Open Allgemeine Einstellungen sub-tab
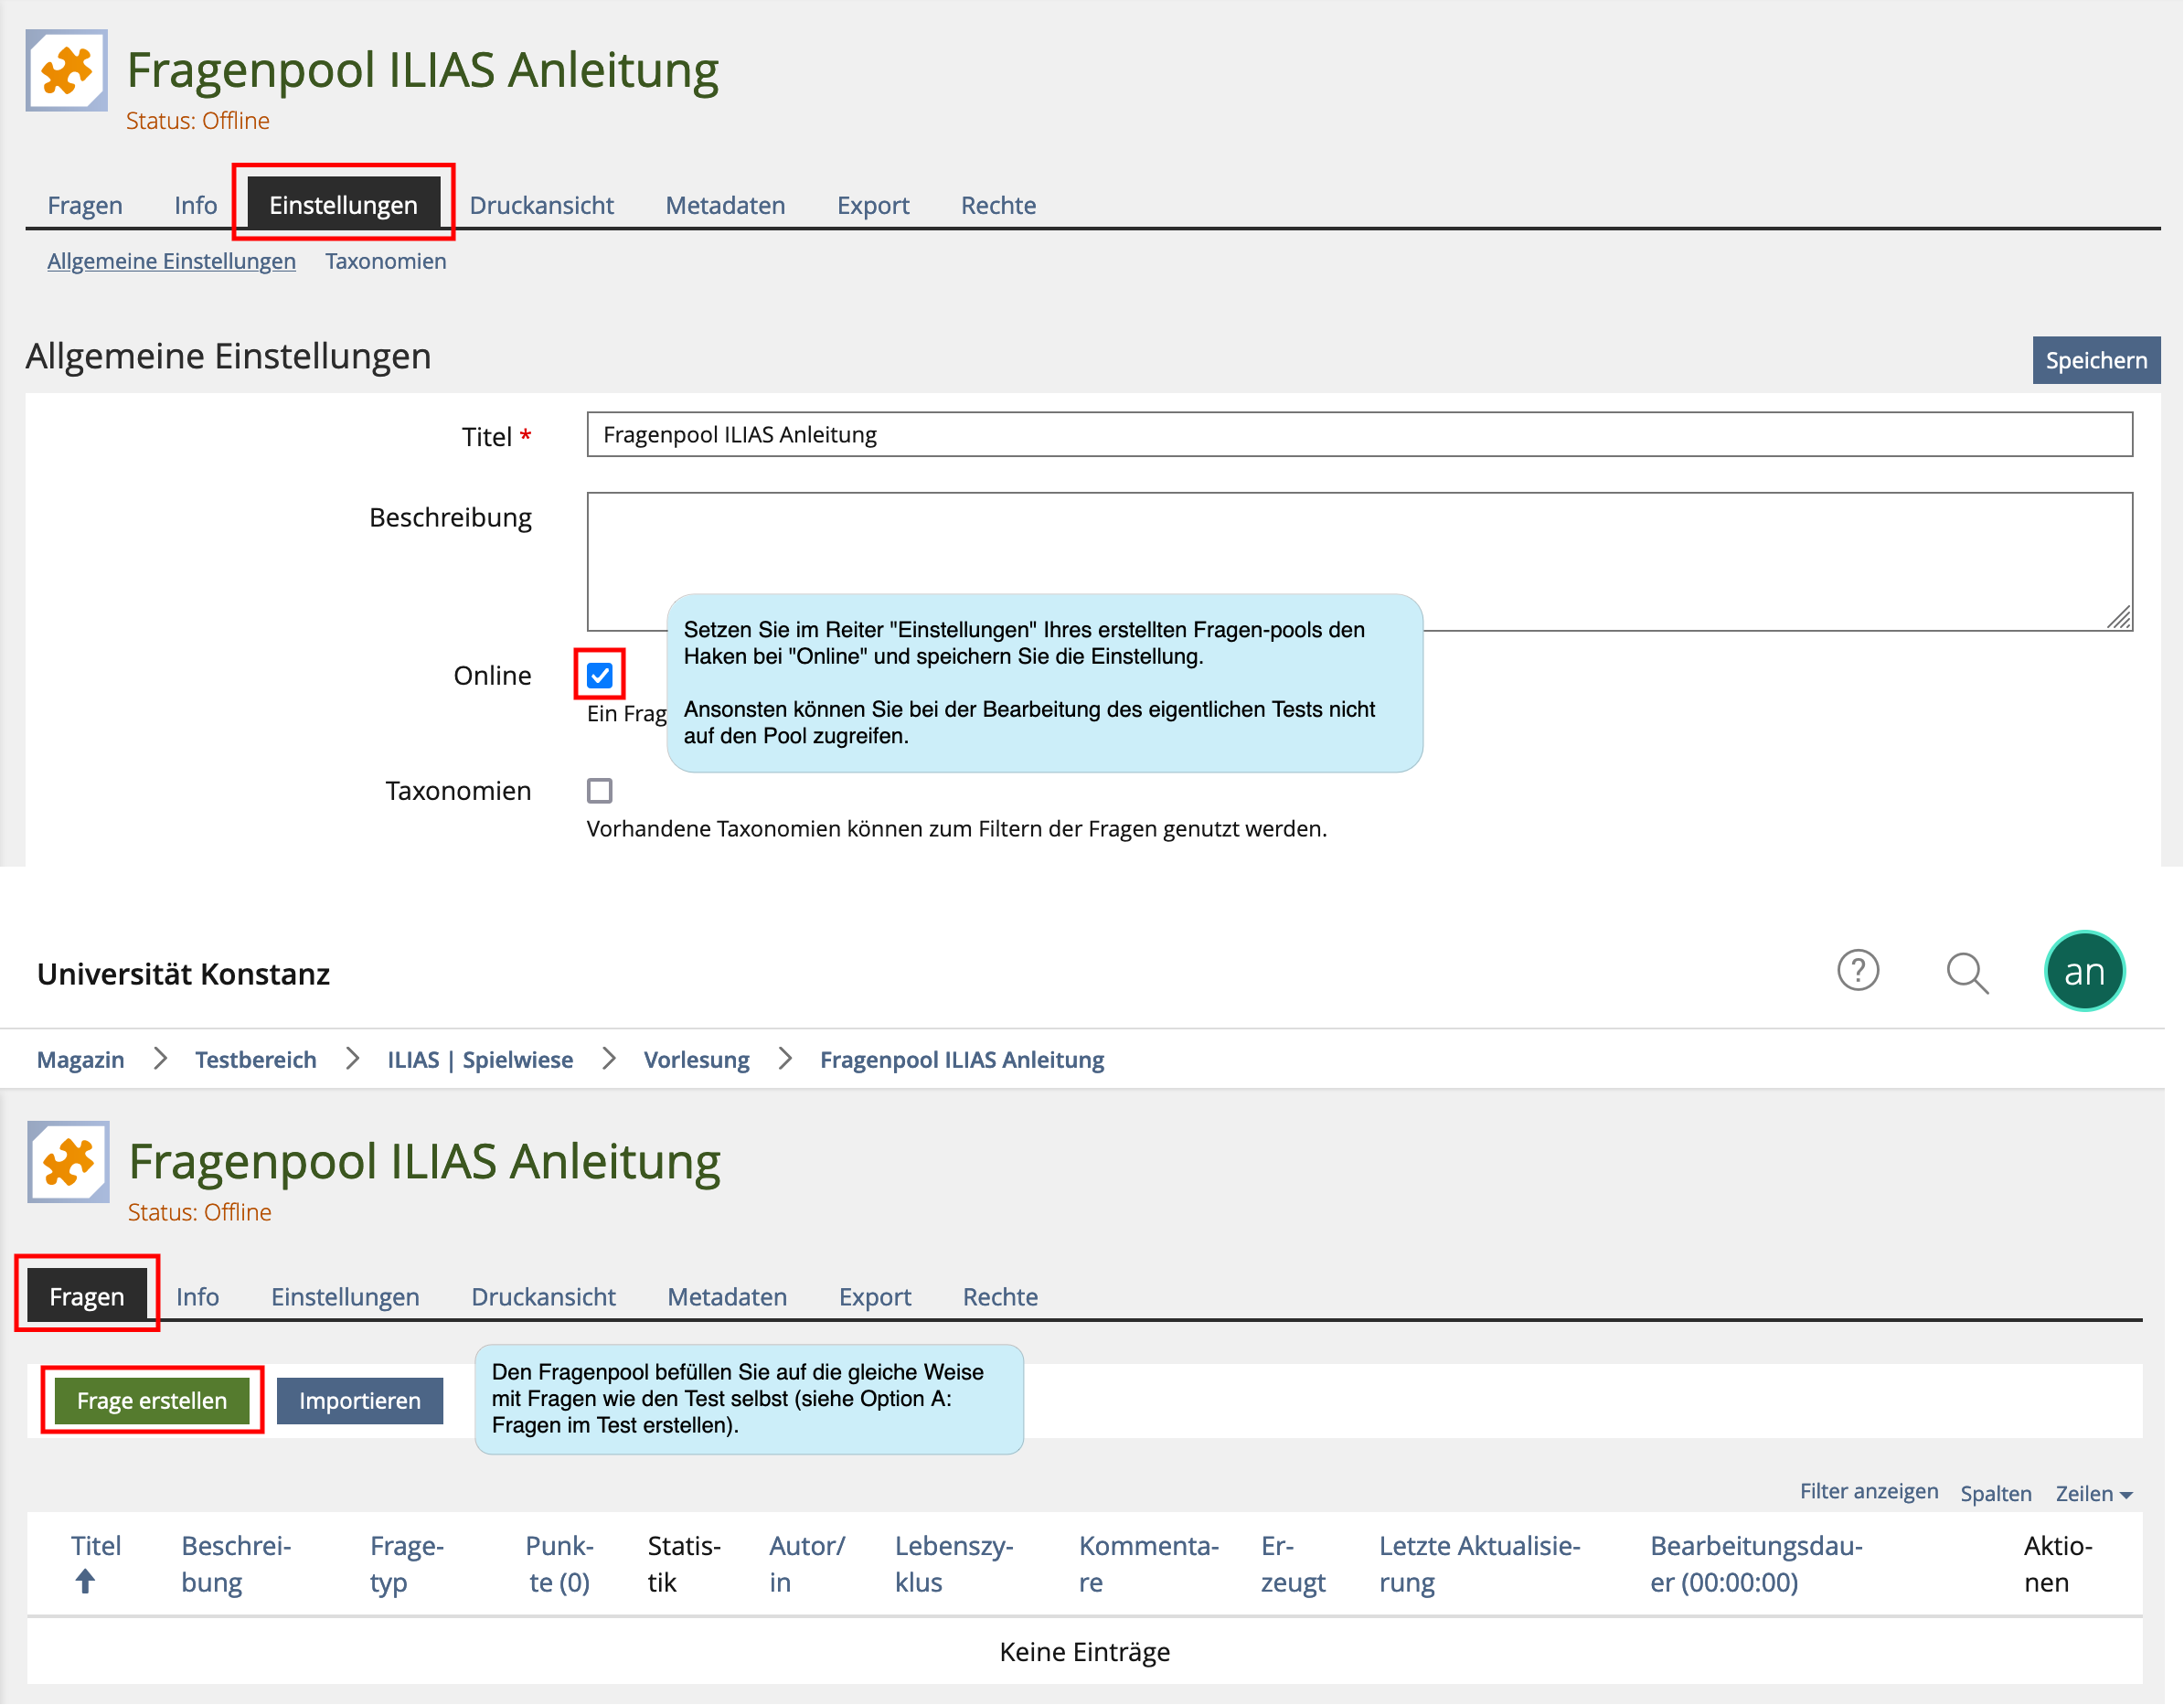Image resolution: width=2184 pixels, height=1705 pixels. point(172,261)
